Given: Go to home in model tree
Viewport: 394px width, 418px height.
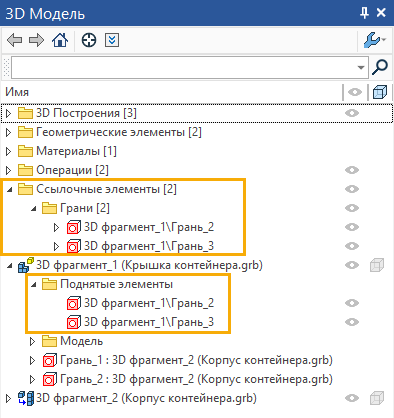Looking at the screenshot, I should (60, 40).
